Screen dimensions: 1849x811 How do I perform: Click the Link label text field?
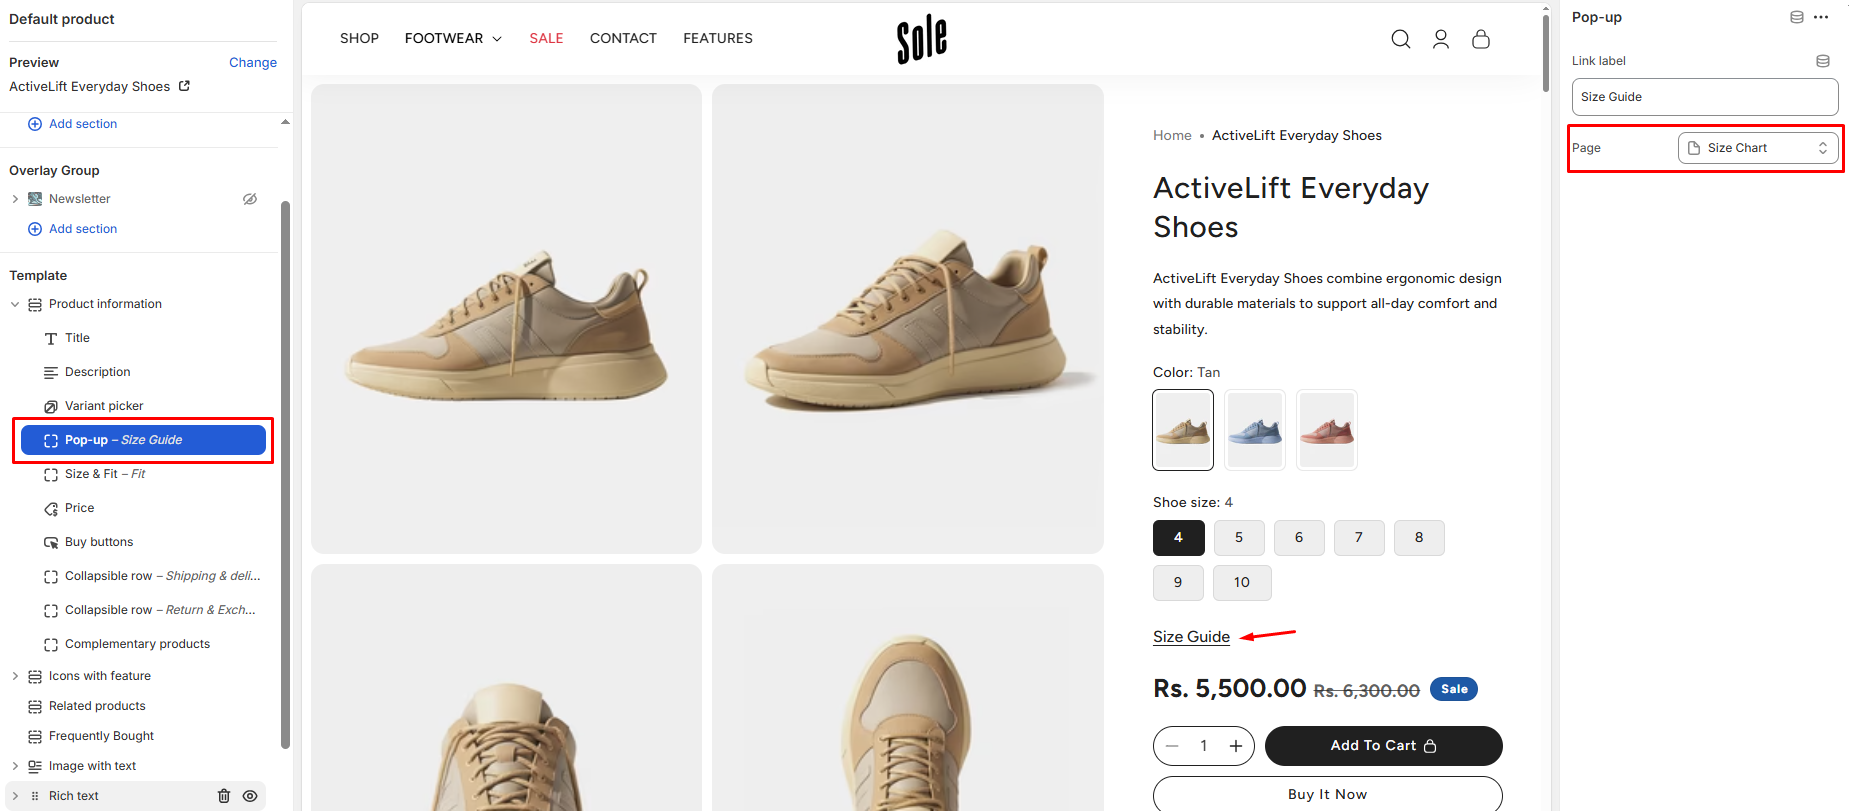(1704, 97)
